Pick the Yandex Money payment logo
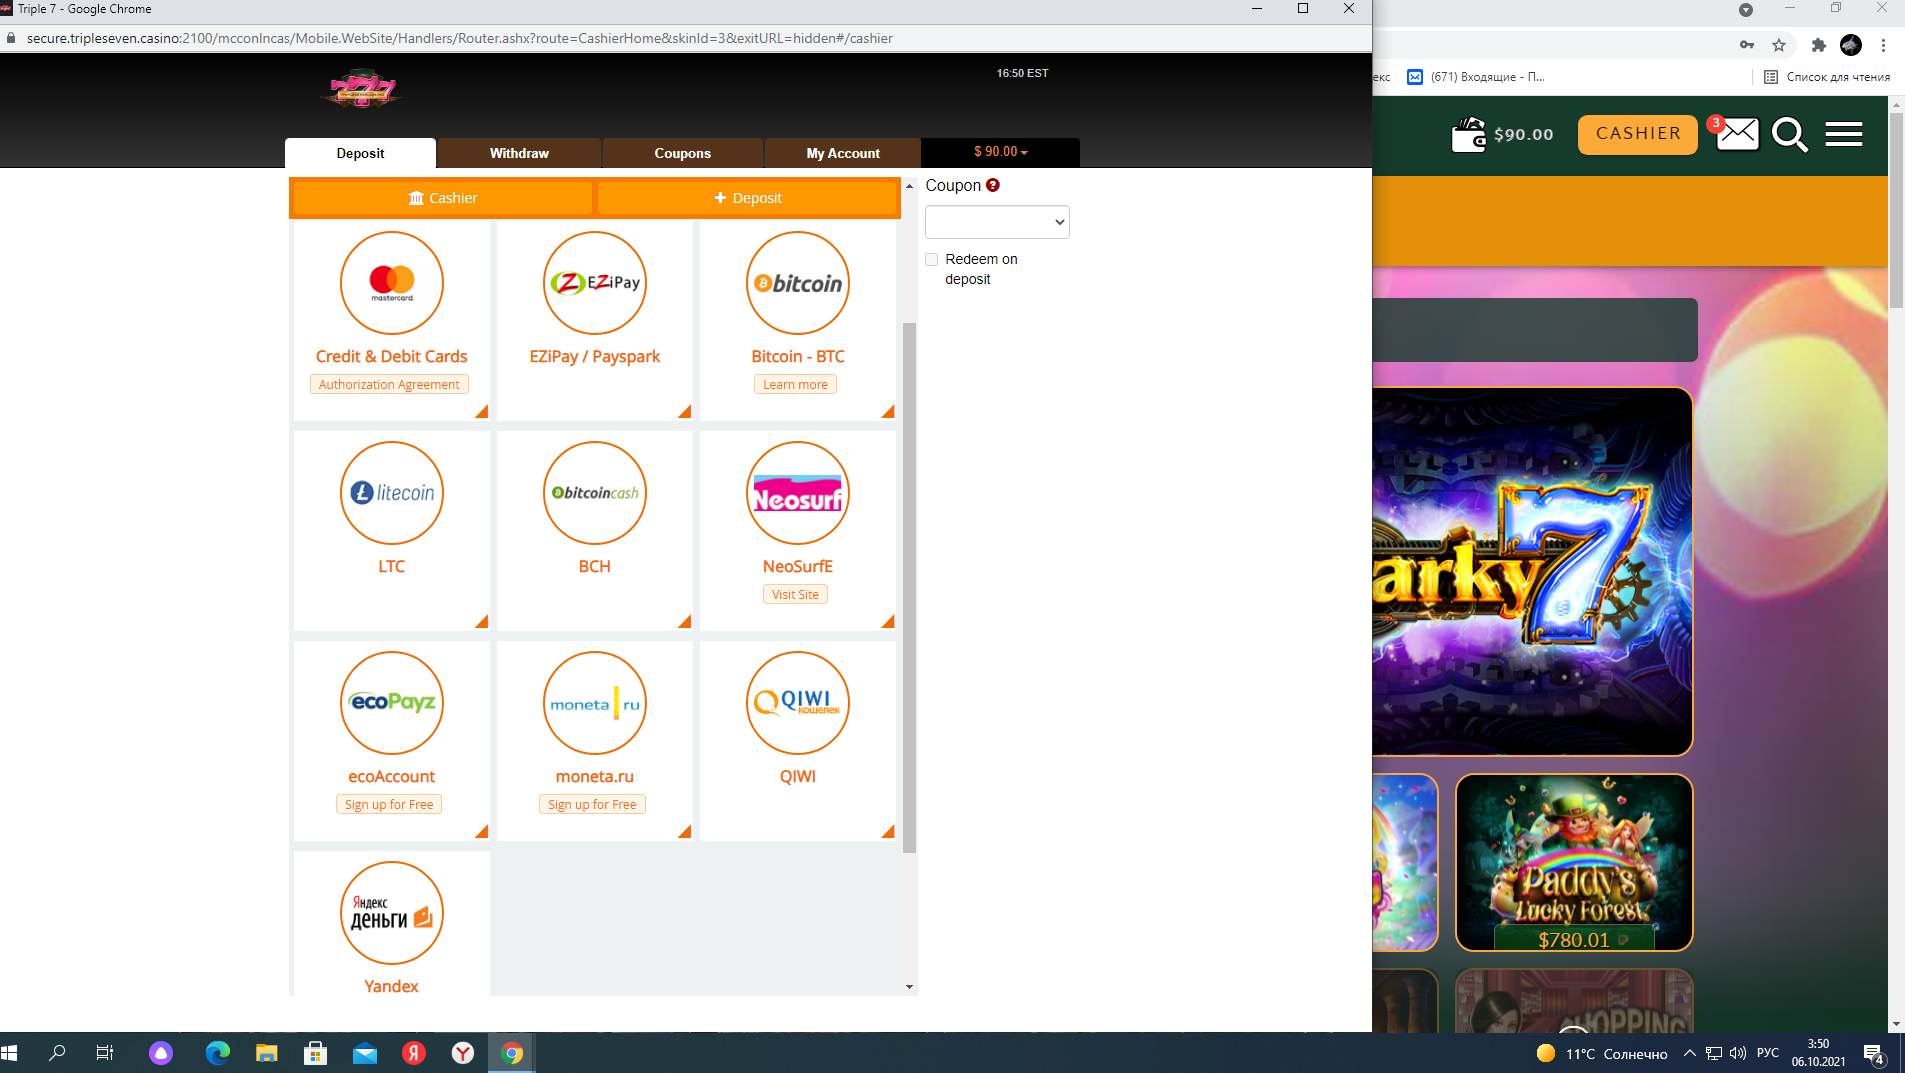1905x1073 pixels. click(x=392, y=913)
